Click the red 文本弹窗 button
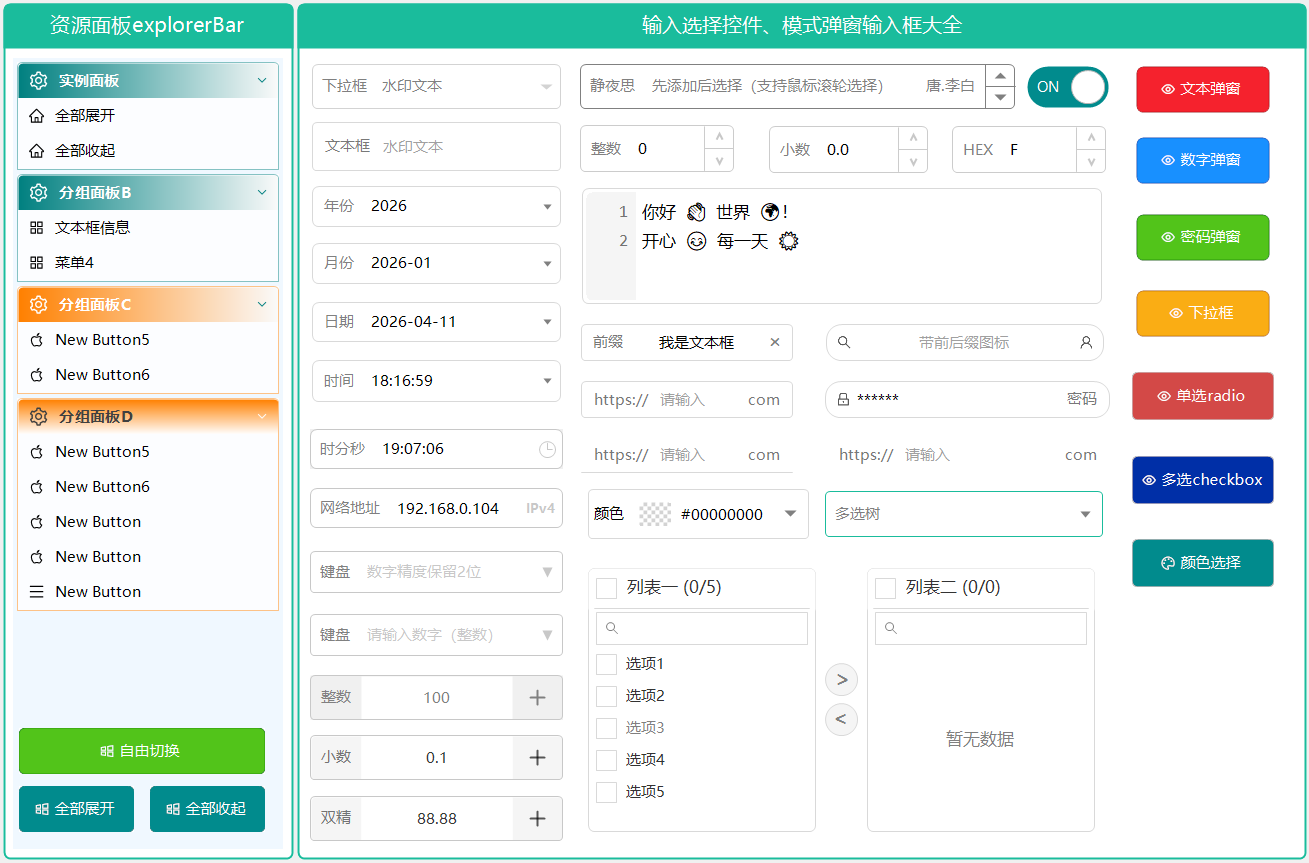Viewport: 1309px width, 863px height. click(1203, 89)
